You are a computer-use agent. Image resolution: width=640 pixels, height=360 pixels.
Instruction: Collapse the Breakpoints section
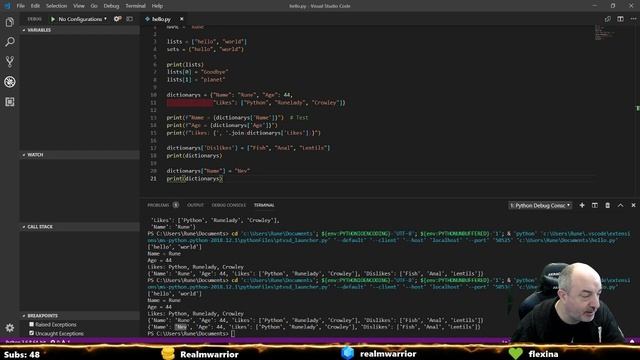click(80, 316)
